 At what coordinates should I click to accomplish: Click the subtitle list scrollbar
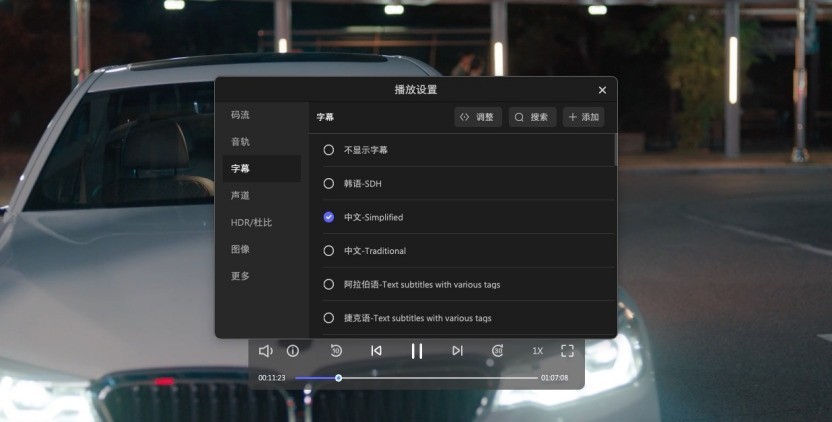click(616, 150)
